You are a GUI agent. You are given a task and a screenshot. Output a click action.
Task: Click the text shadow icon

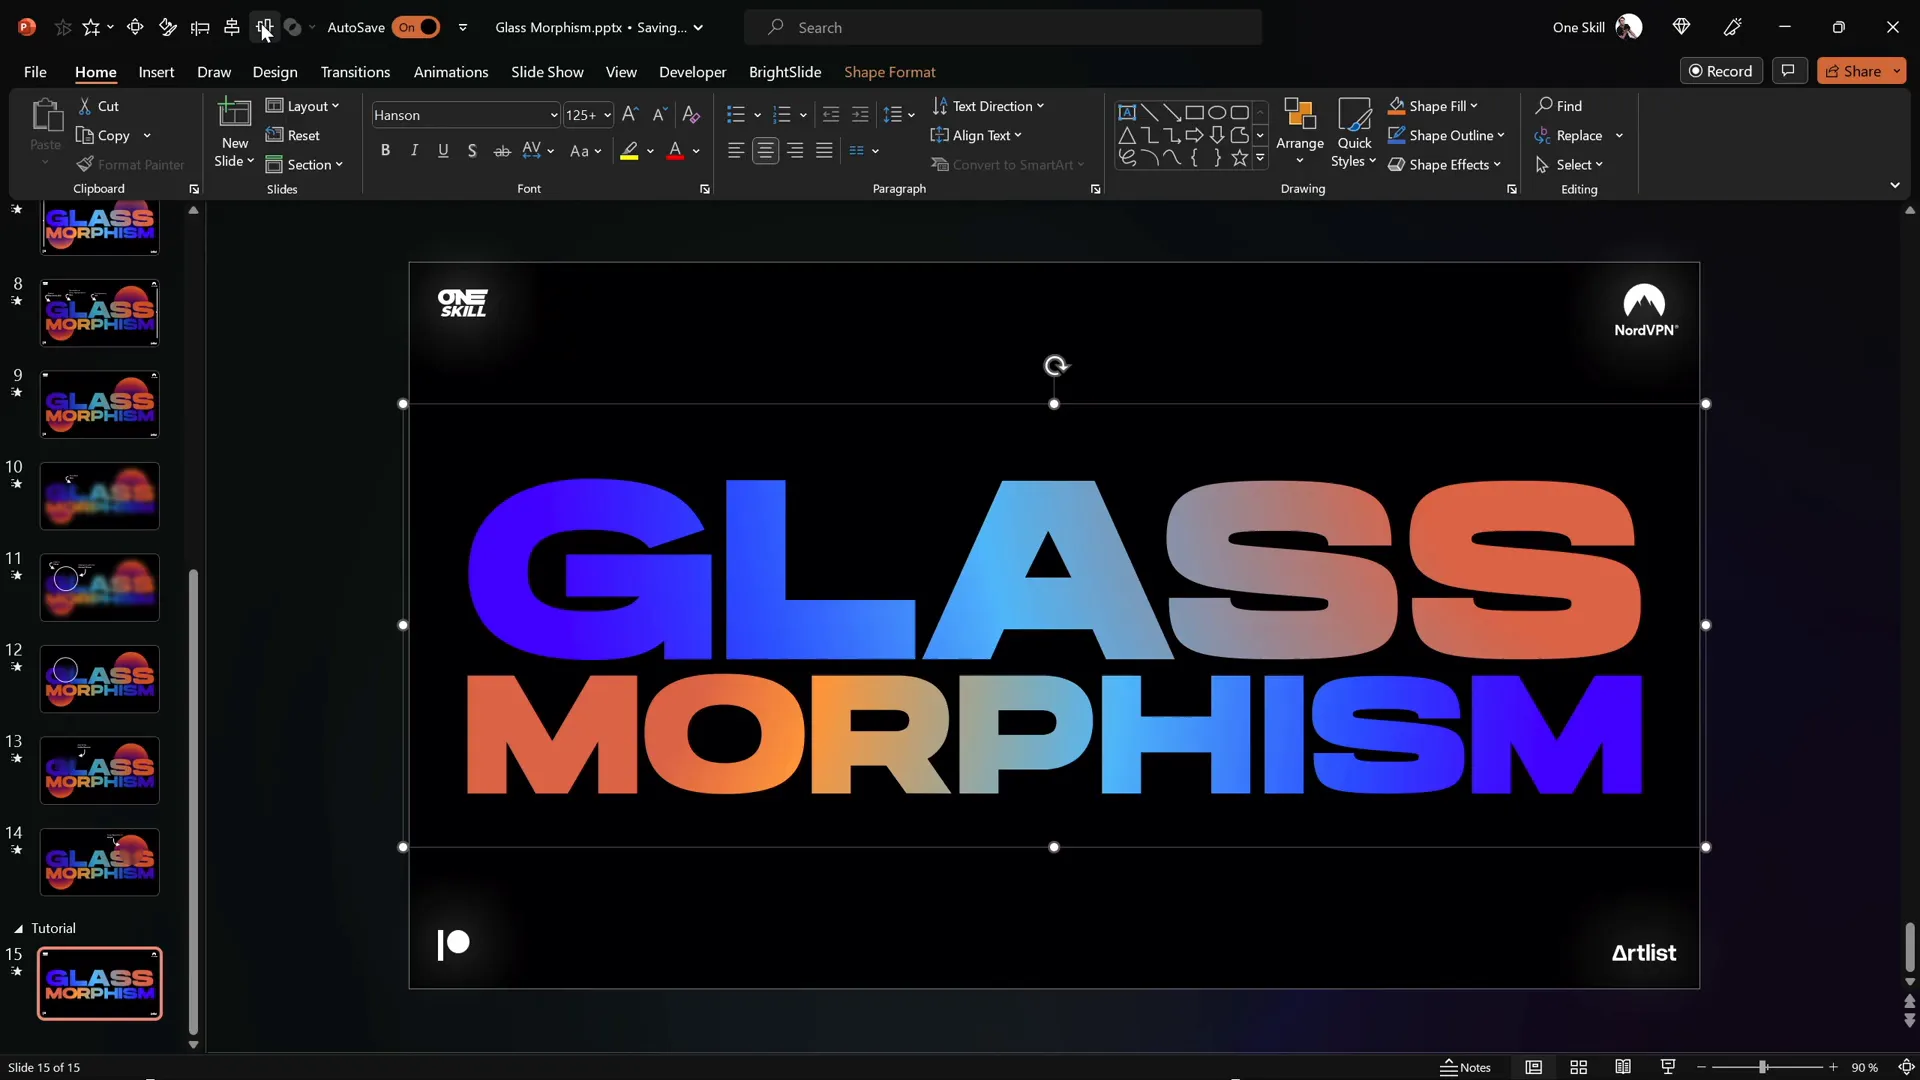[472, 151]
